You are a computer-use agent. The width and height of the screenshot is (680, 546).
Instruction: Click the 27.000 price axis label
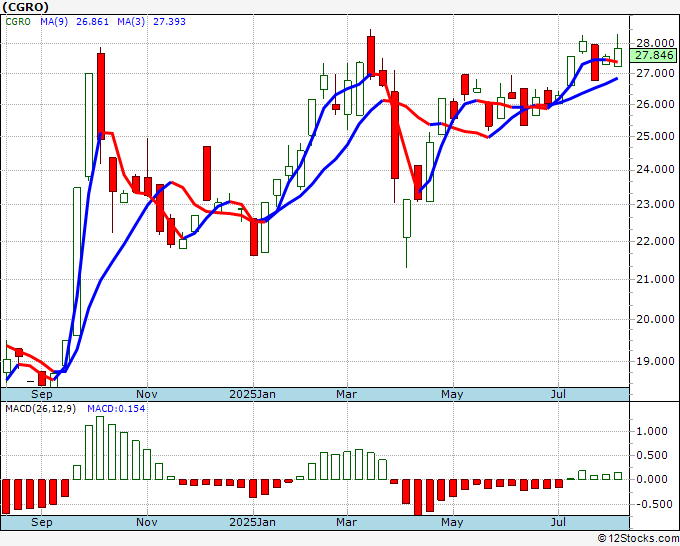655,73
